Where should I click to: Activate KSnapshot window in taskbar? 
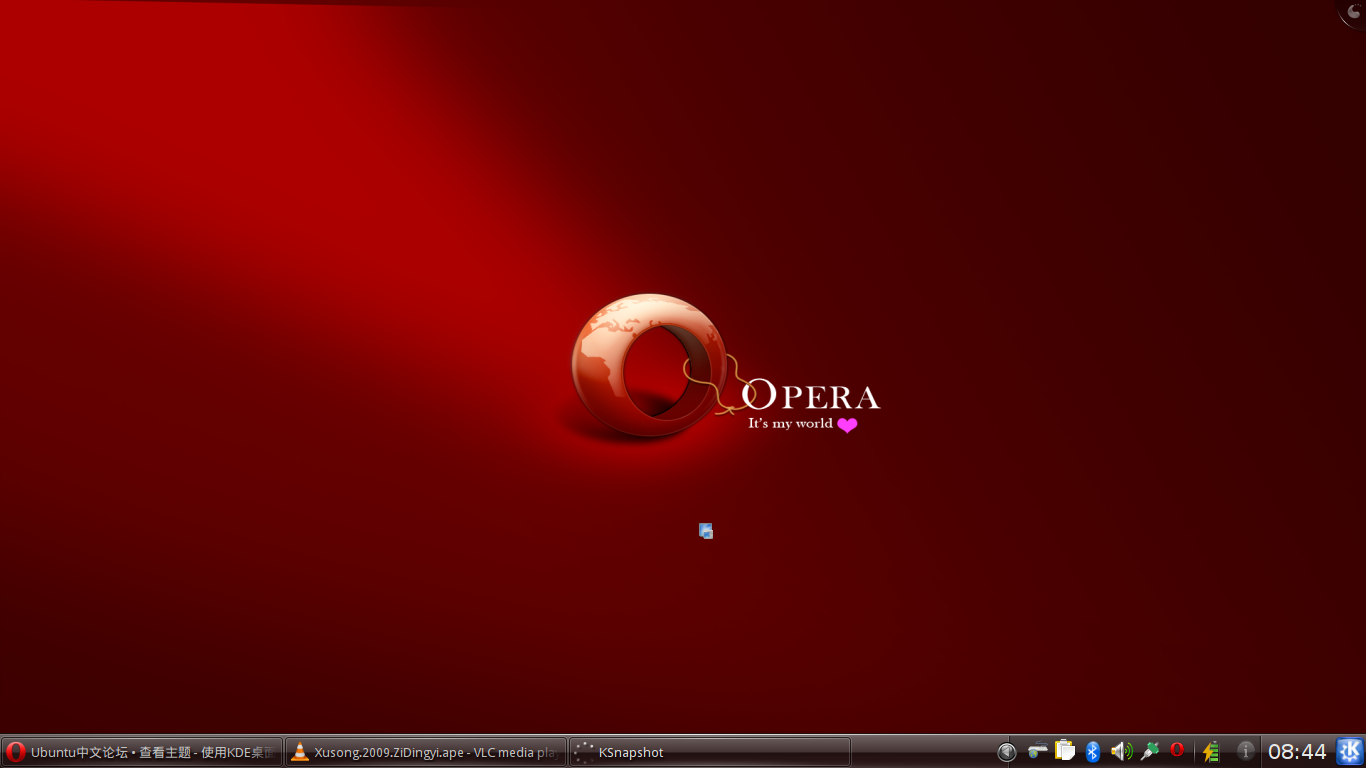coord(710,752)
